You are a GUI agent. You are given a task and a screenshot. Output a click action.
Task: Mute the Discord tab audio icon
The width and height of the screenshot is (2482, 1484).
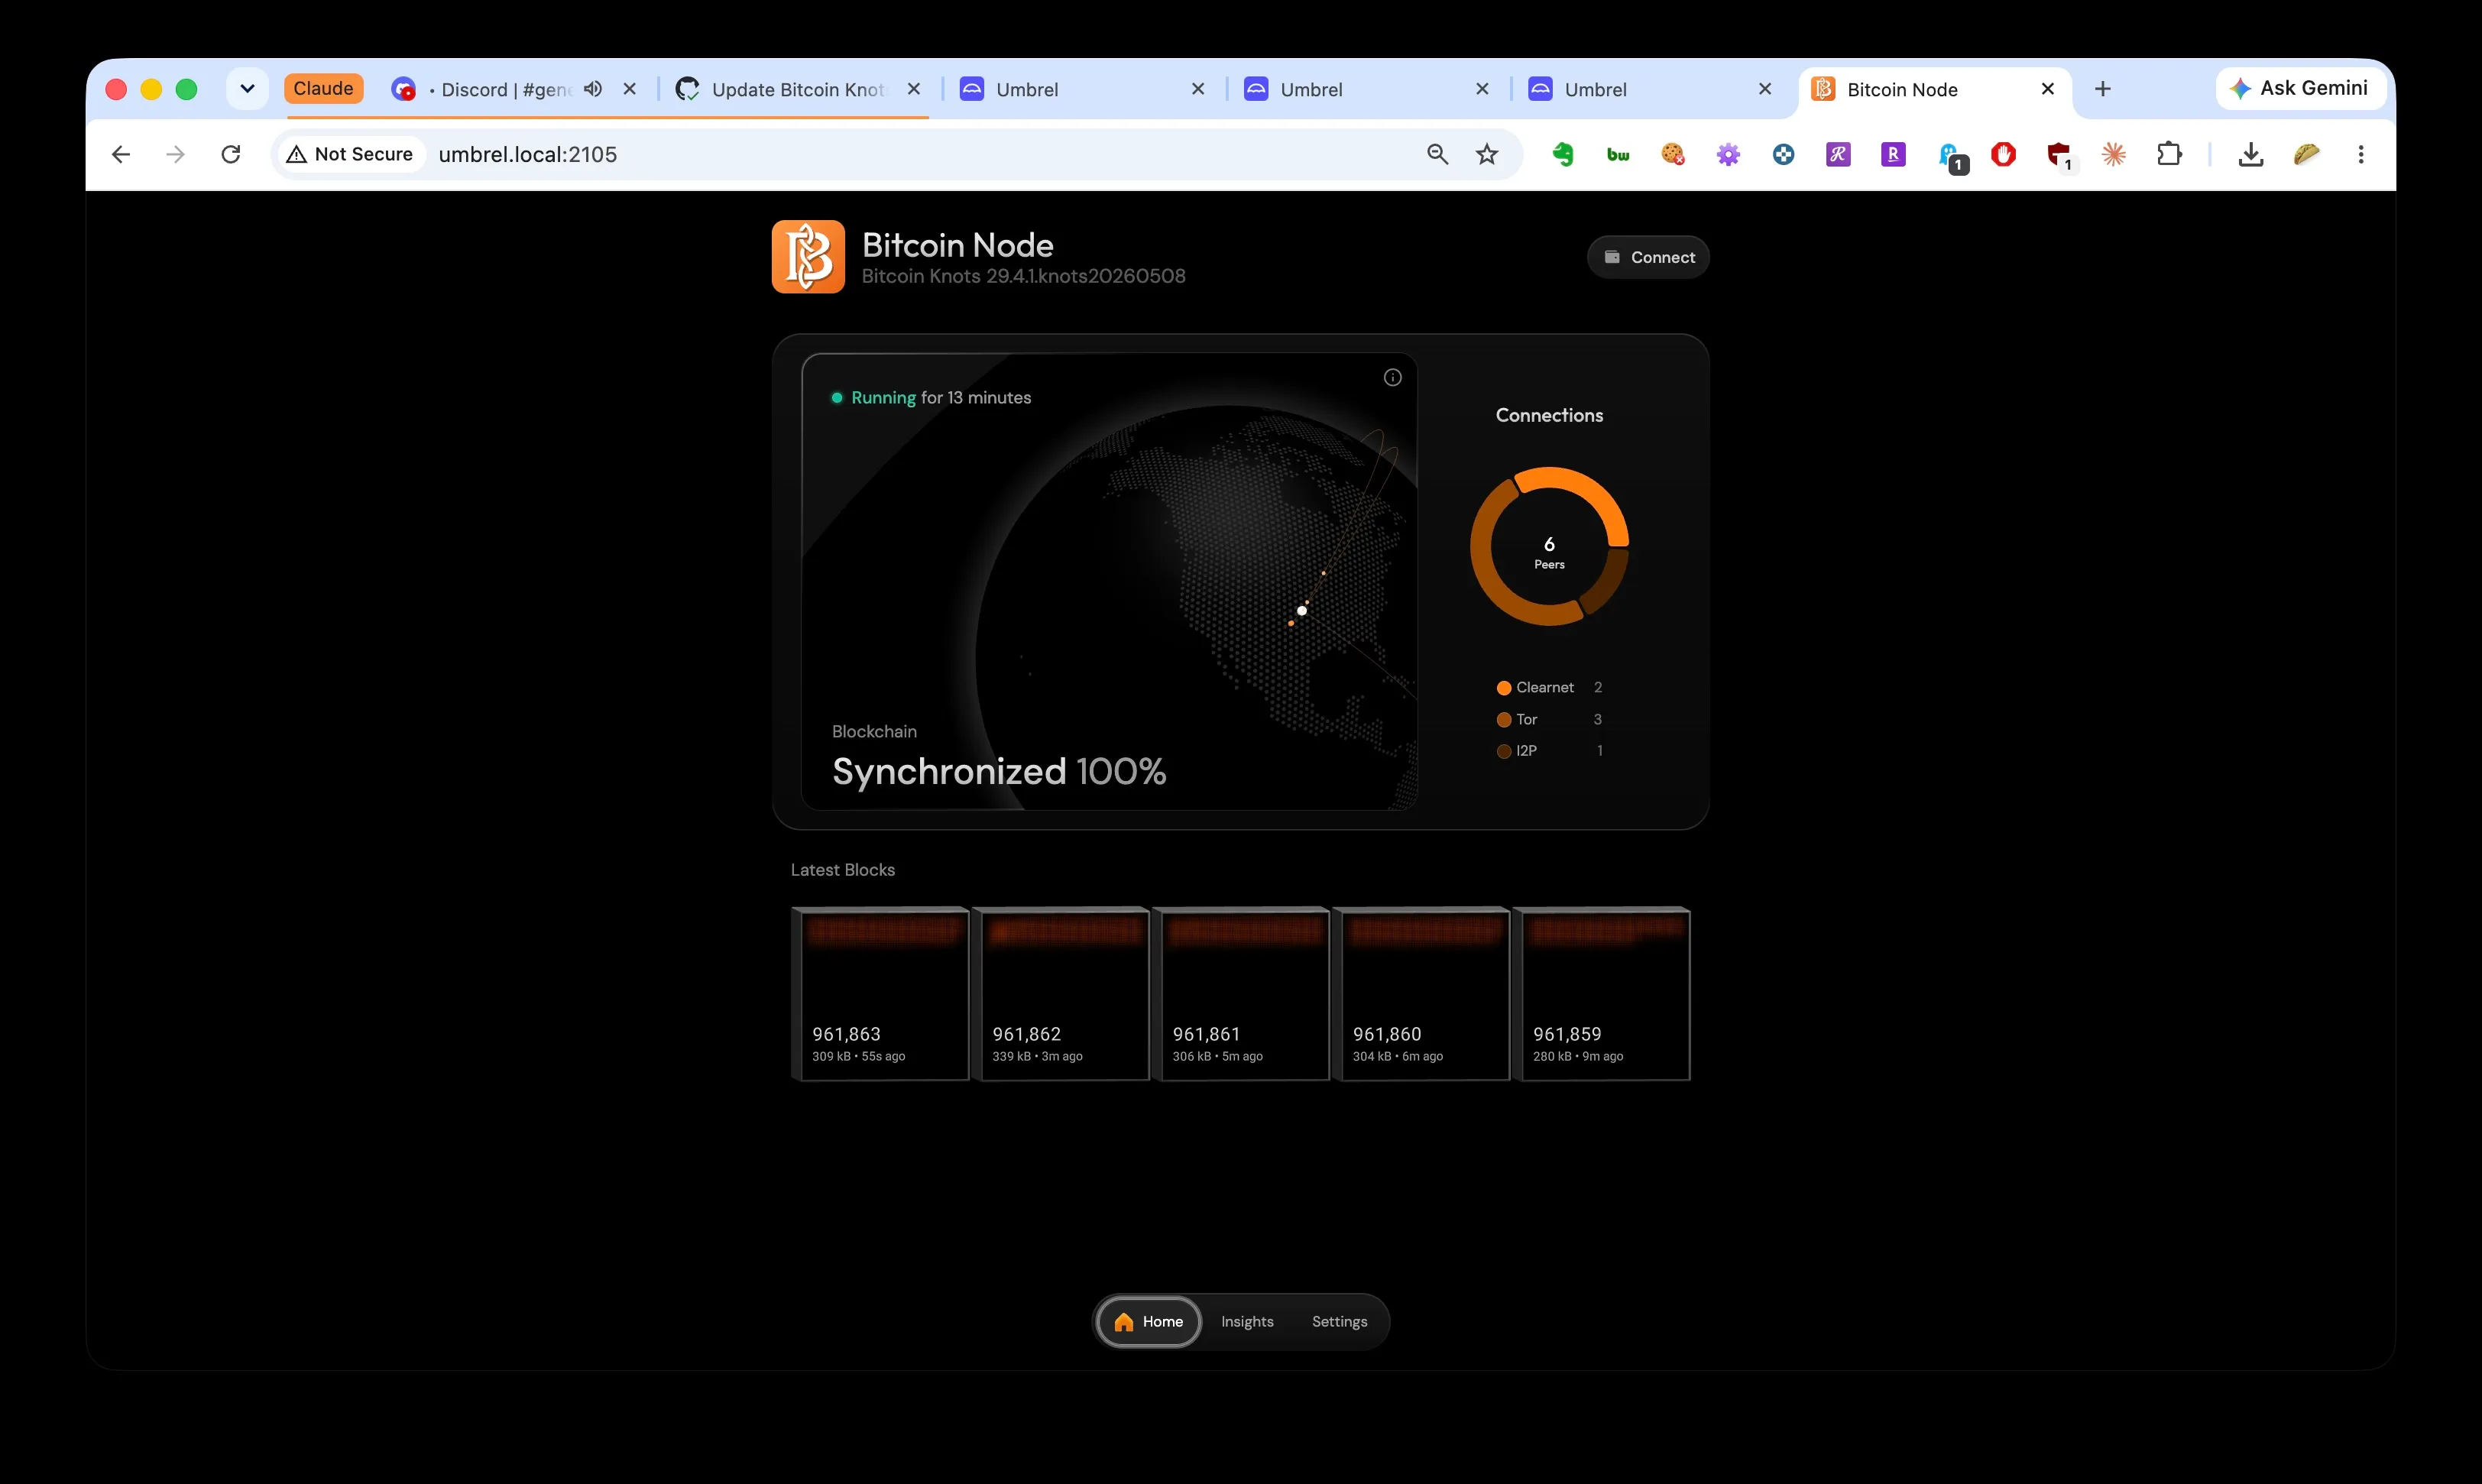point(593,89)
